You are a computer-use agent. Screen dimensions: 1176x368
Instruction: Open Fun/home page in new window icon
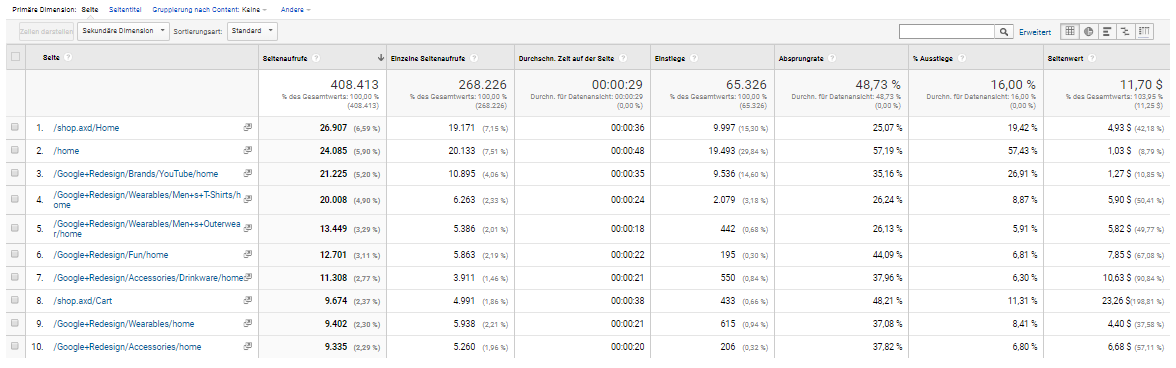point(248,254)
